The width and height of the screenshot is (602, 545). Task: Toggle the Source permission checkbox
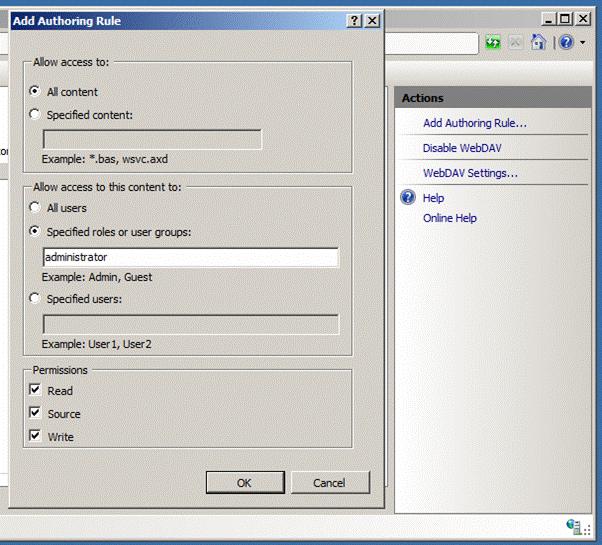pos(35,413)
